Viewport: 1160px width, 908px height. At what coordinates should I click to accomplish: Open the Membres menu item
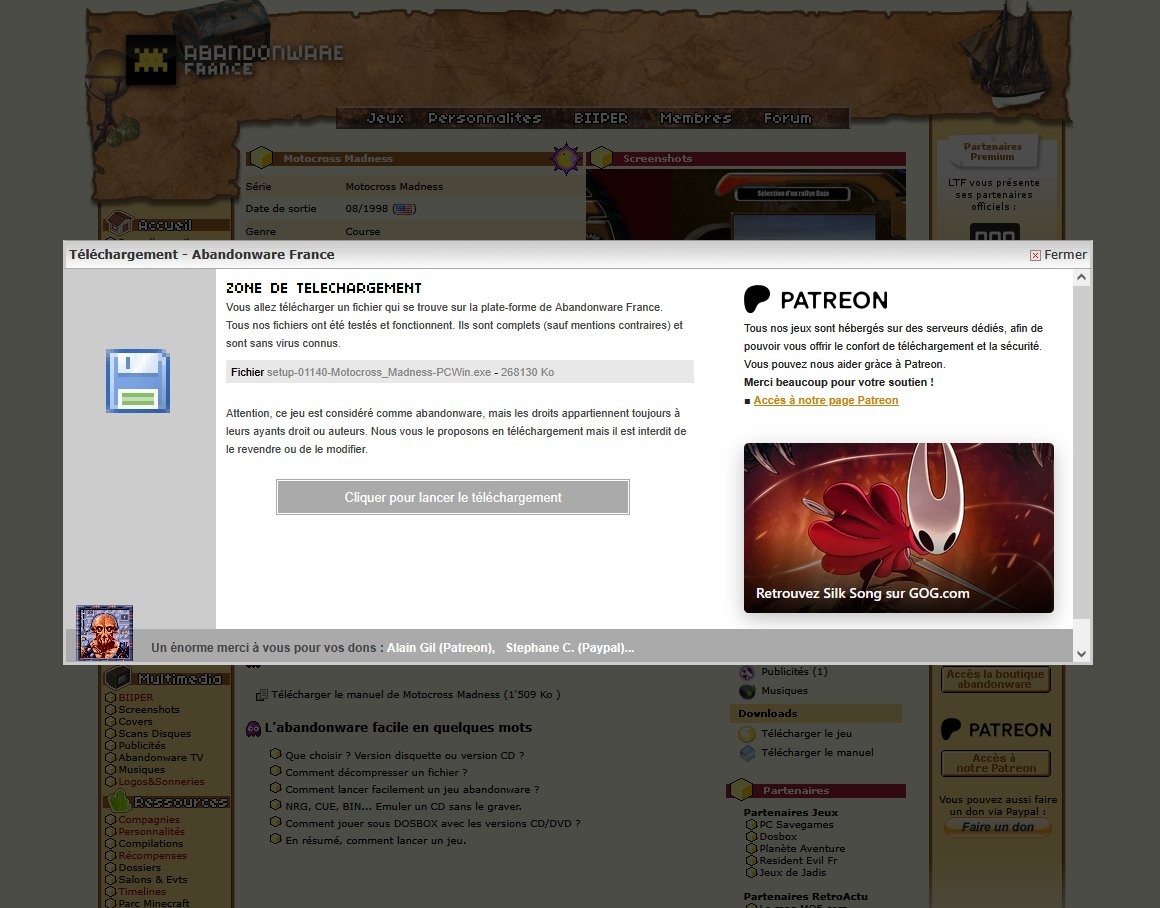click(695, 118)
